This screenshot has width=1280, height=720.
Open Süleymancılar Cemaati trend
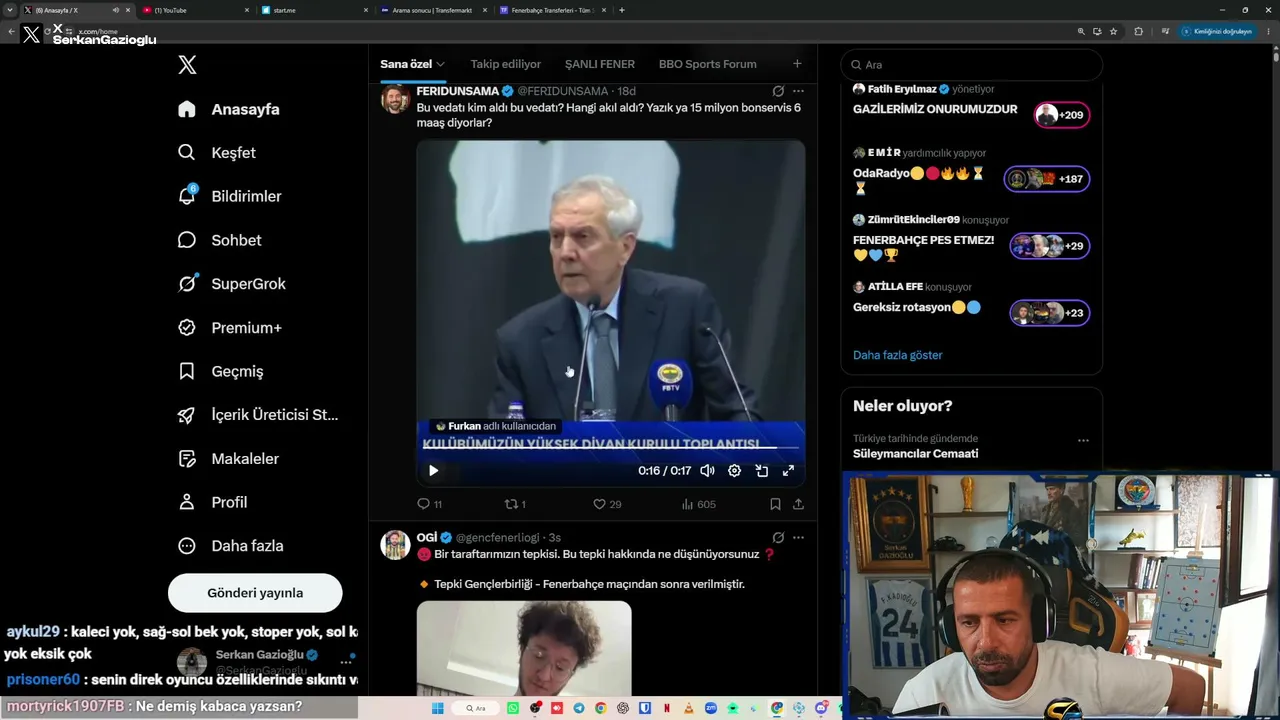pyautogui.click(x=915, y=454)
